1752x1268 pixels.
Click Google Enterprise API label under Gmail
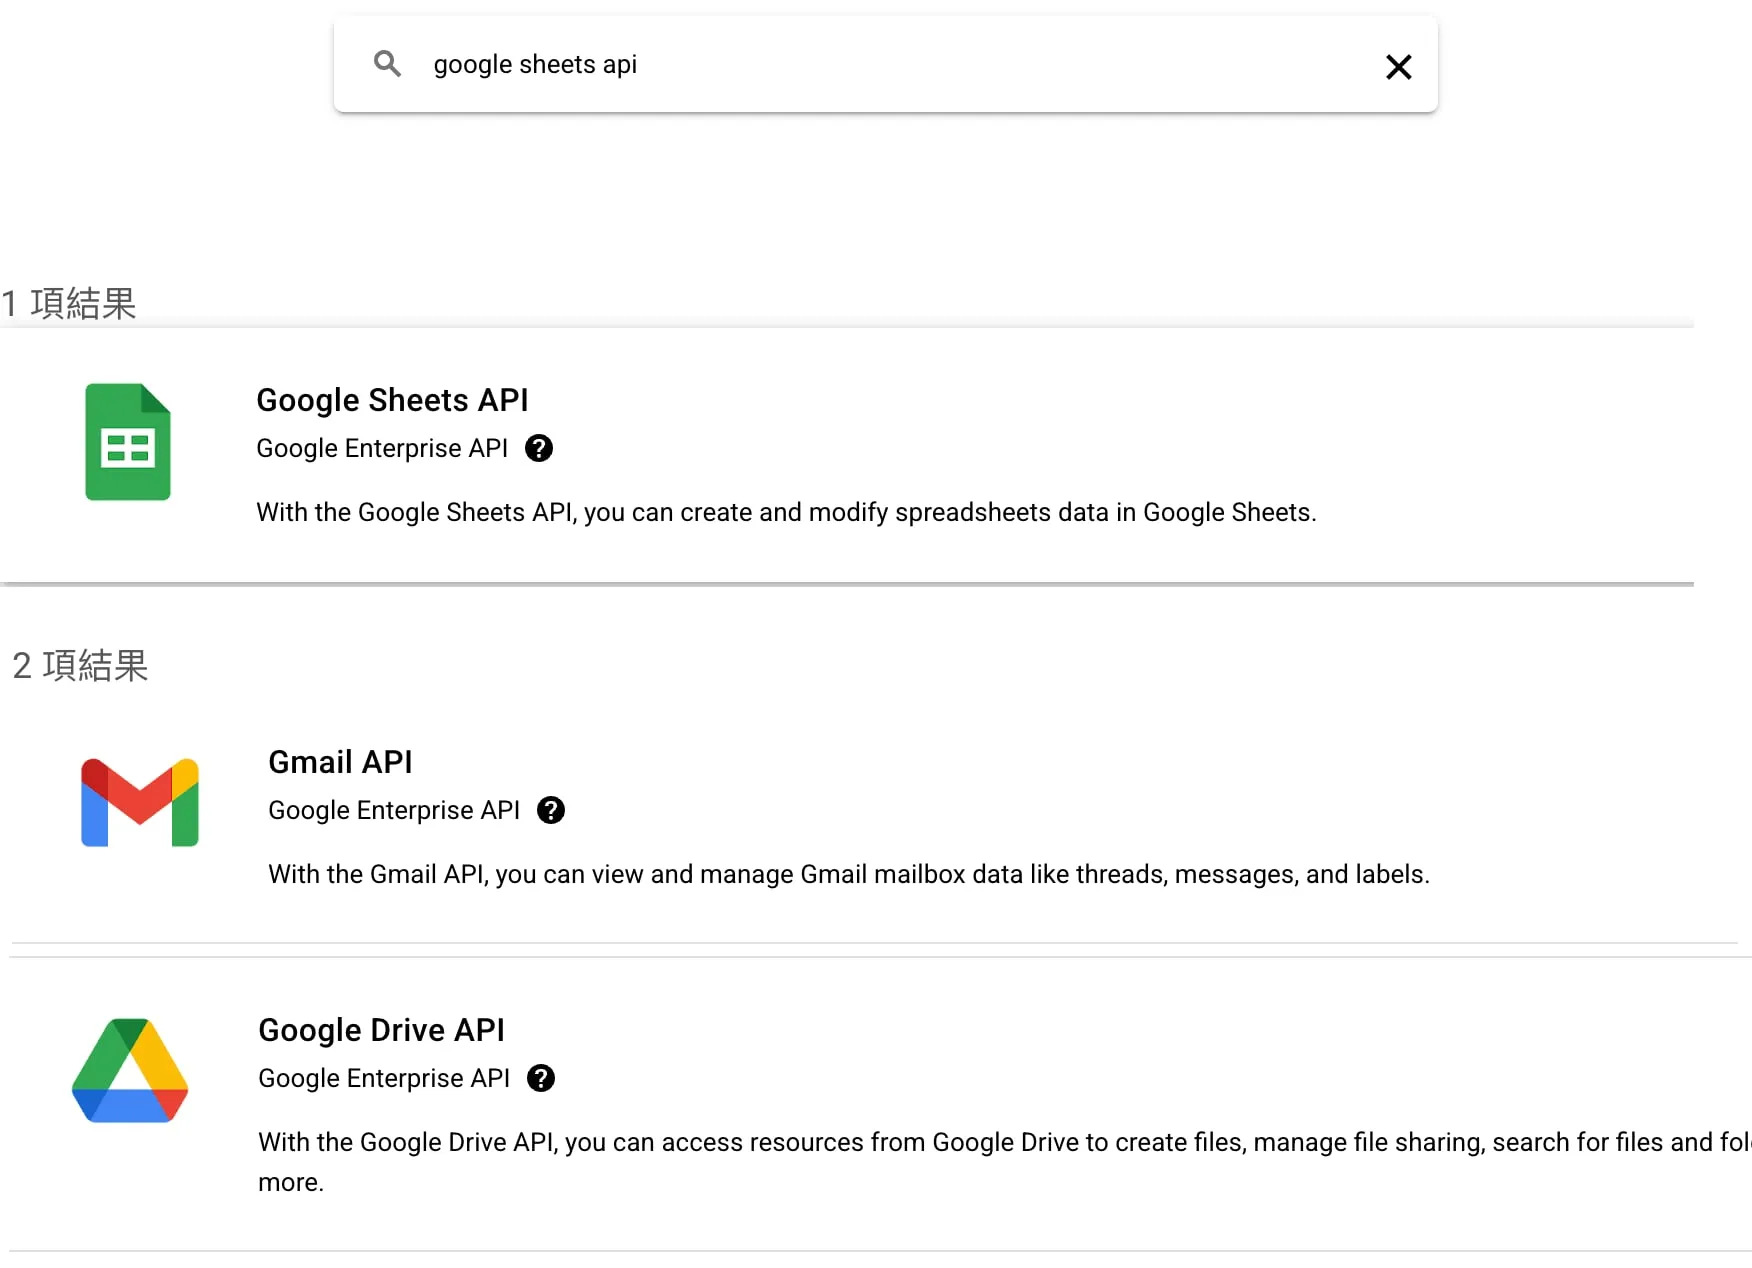click(x=394, y=810)
